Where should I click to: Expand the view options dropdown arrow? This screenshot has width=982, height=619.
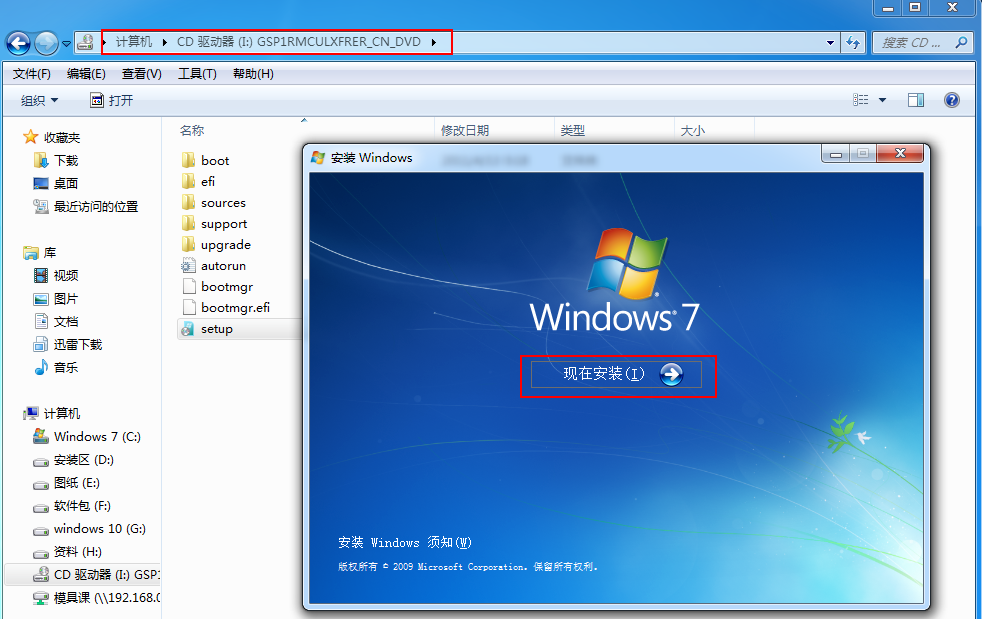(882, 100)
